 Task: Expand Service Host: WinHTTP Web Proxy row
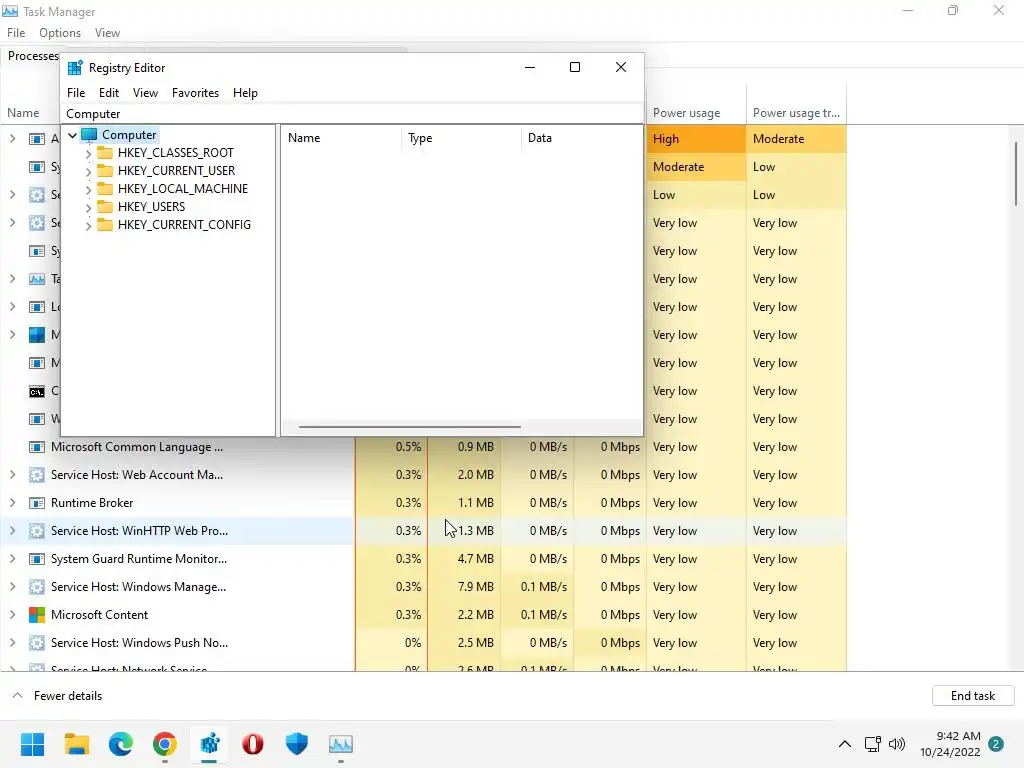12,531
